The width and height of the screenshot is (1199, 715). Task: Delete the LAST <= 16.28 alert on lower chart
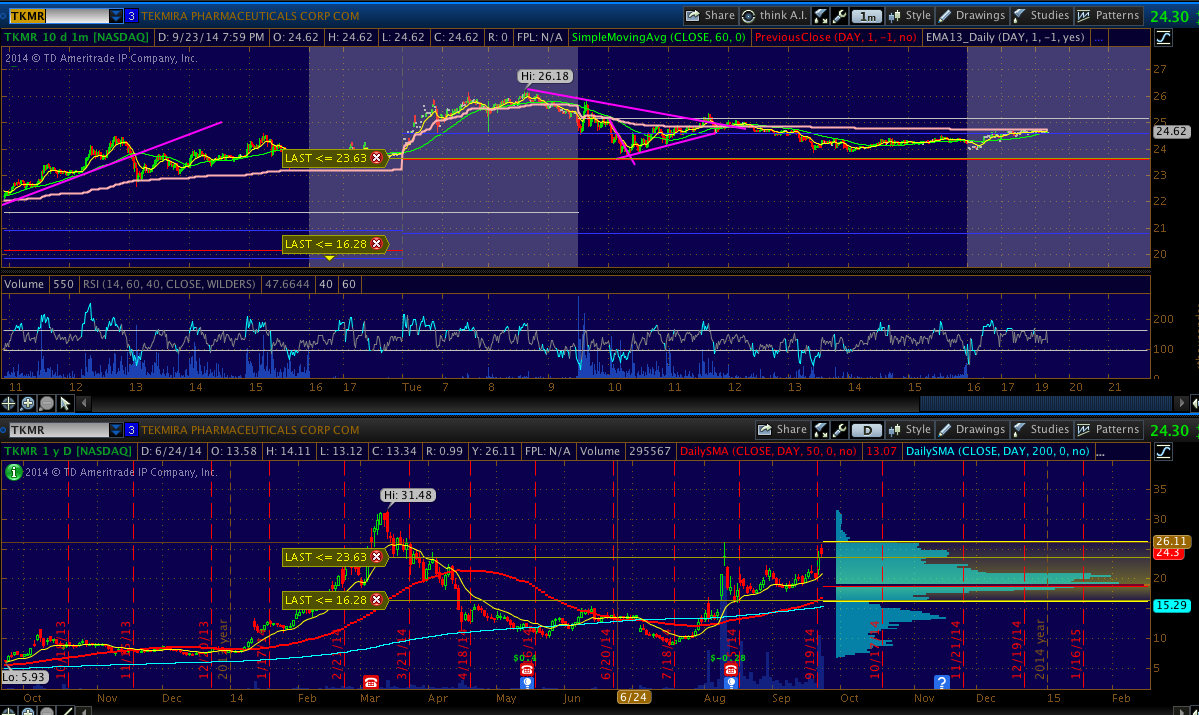(x=376, y=600)
